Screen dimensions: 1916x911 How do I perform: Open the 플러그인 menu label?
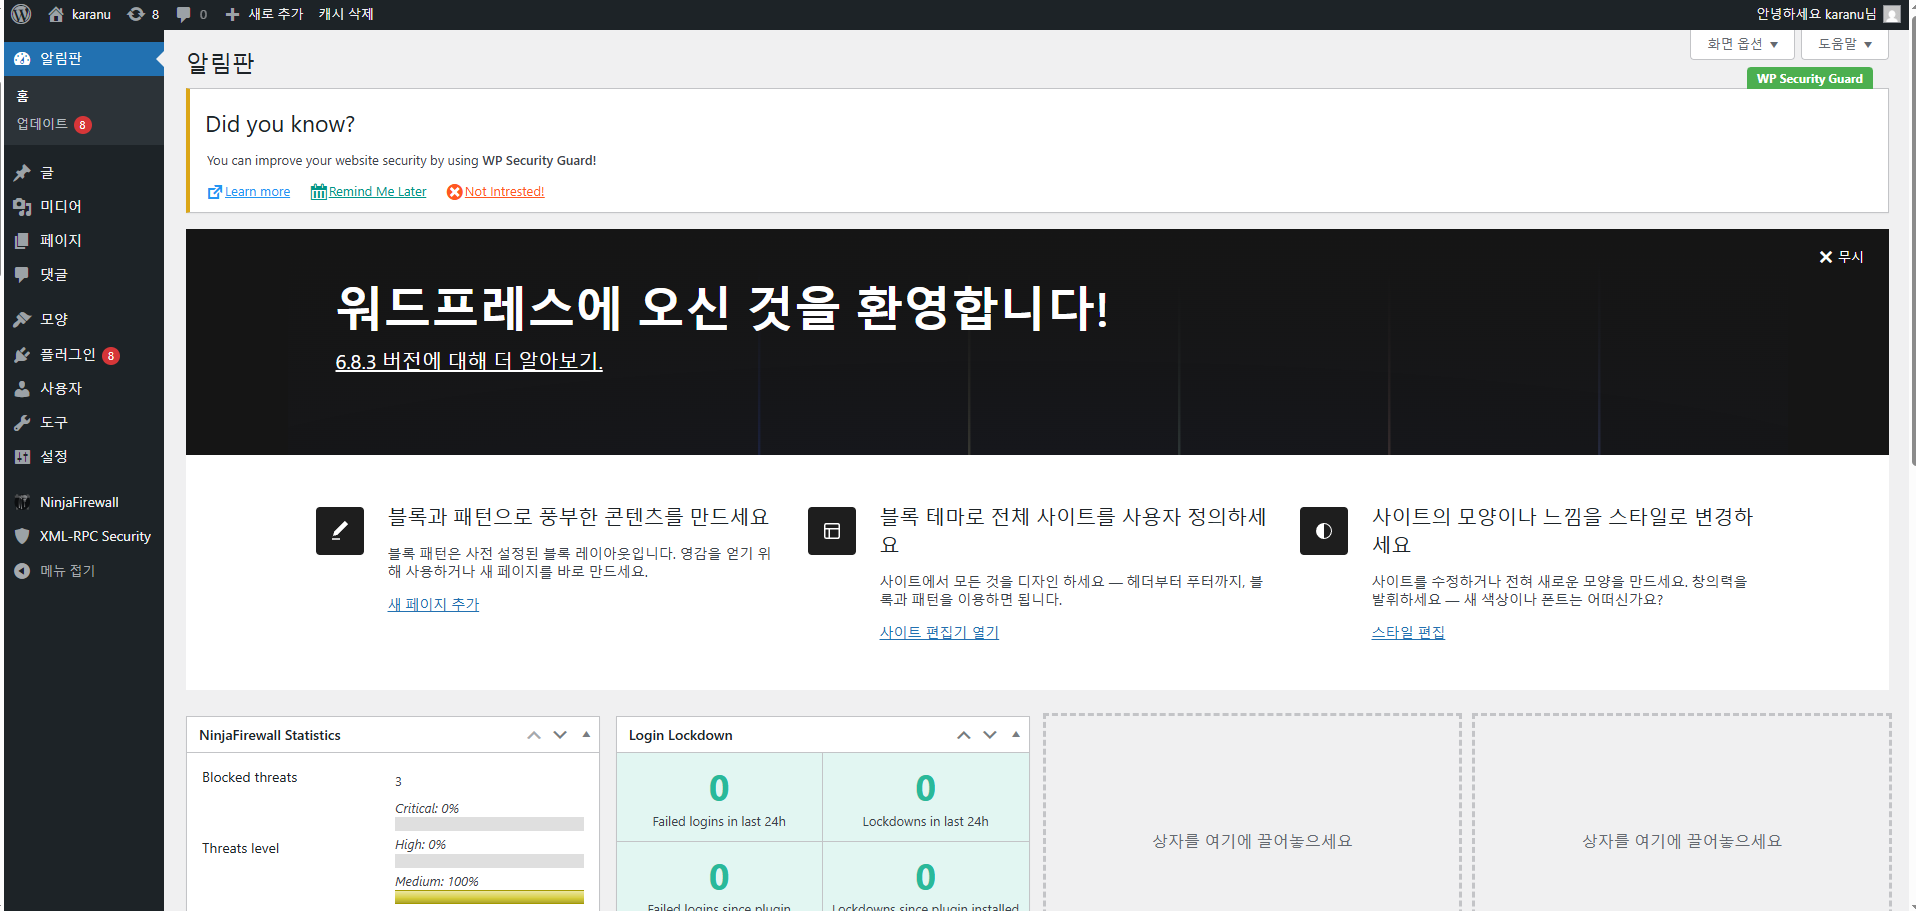point(68,355)
